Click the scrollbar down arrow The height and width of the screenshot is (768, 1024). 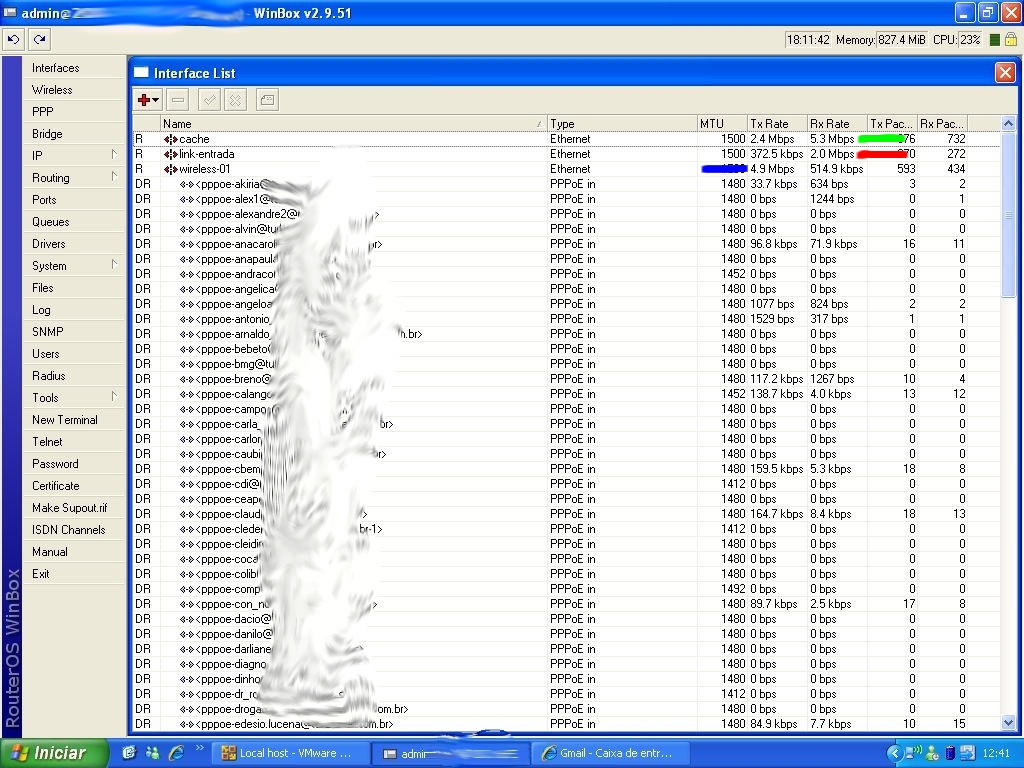pos(1008,722)
